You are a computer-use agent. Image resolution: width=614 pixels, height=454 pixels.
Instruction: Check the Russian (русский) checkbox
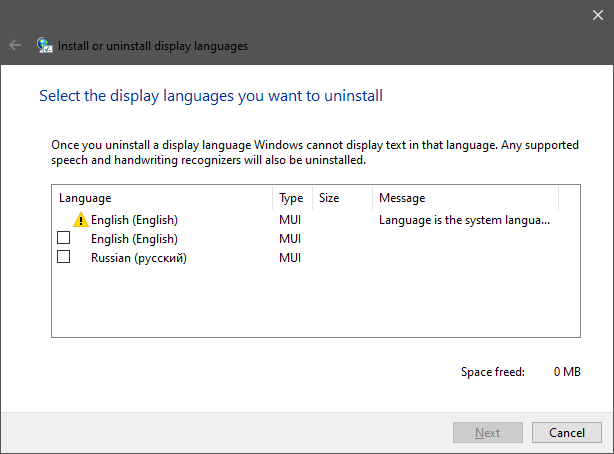[63, 257]
